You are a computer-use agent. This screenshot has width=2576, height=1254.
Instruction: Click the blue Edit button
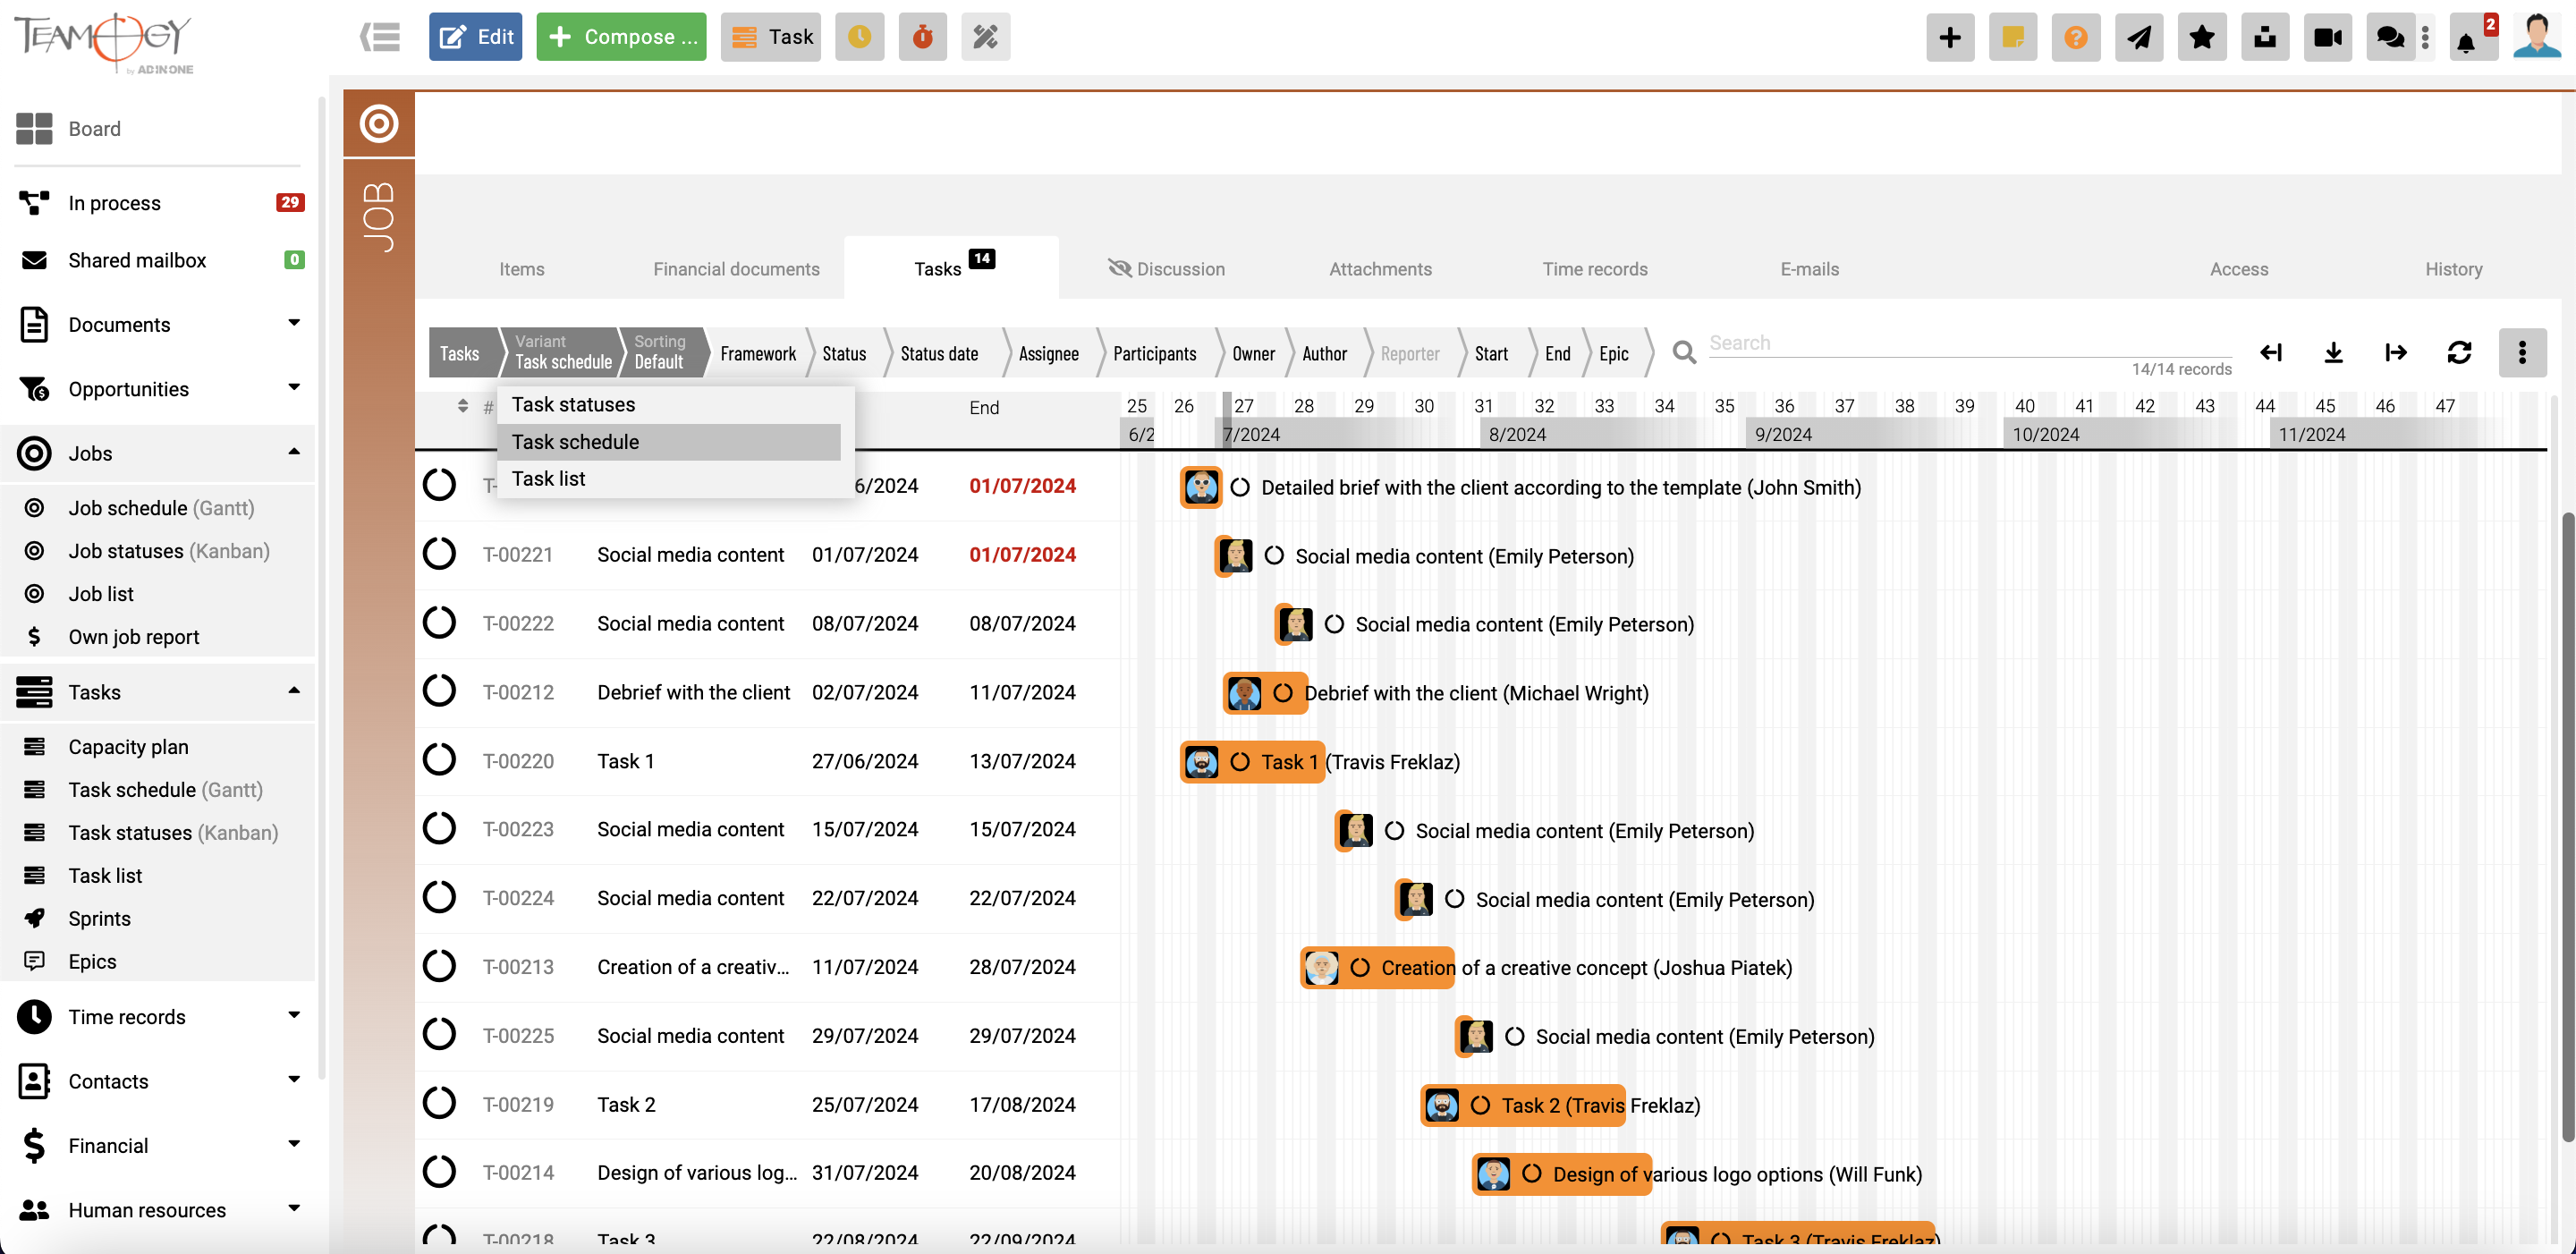click(x=475, y=37)
